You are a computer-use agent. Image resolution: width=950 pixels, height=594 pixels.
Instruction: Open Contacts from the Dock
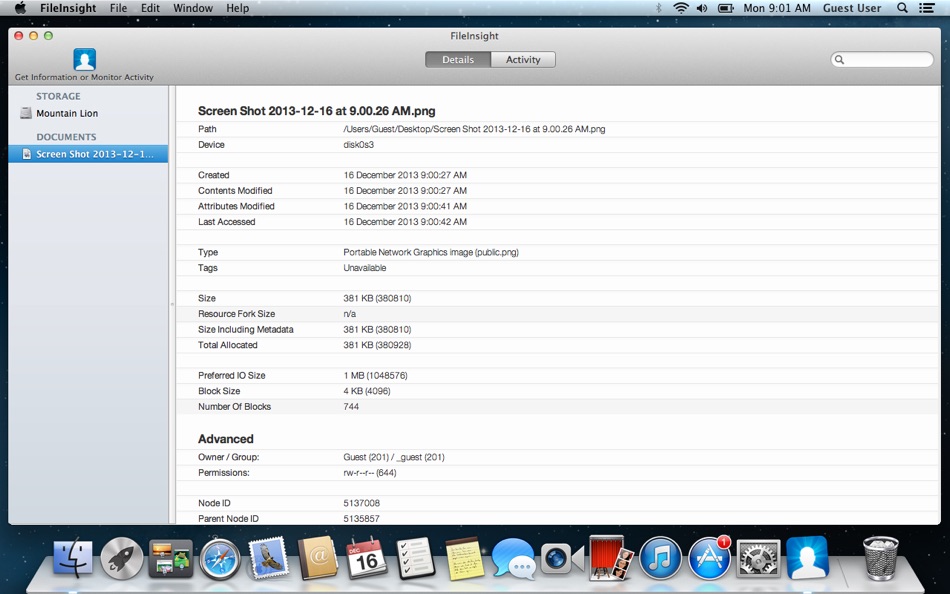[x=318, y=558]
